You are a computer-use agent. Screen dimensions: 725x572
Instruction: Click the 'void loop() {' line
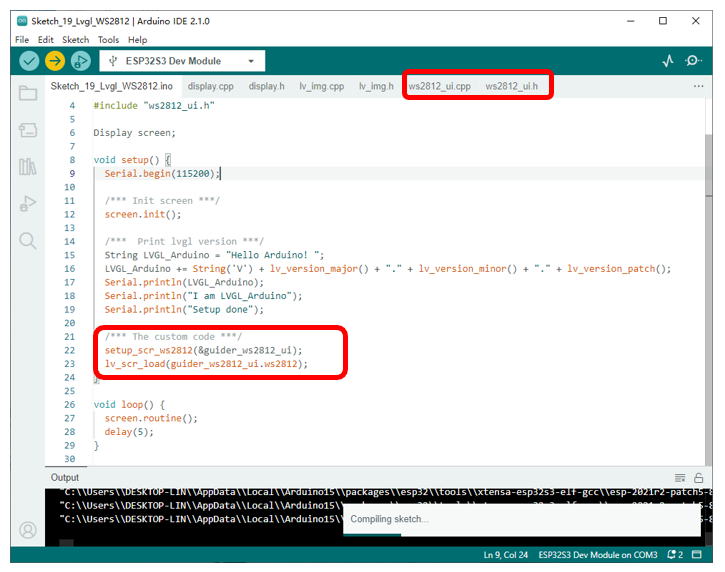coord(129,405)
